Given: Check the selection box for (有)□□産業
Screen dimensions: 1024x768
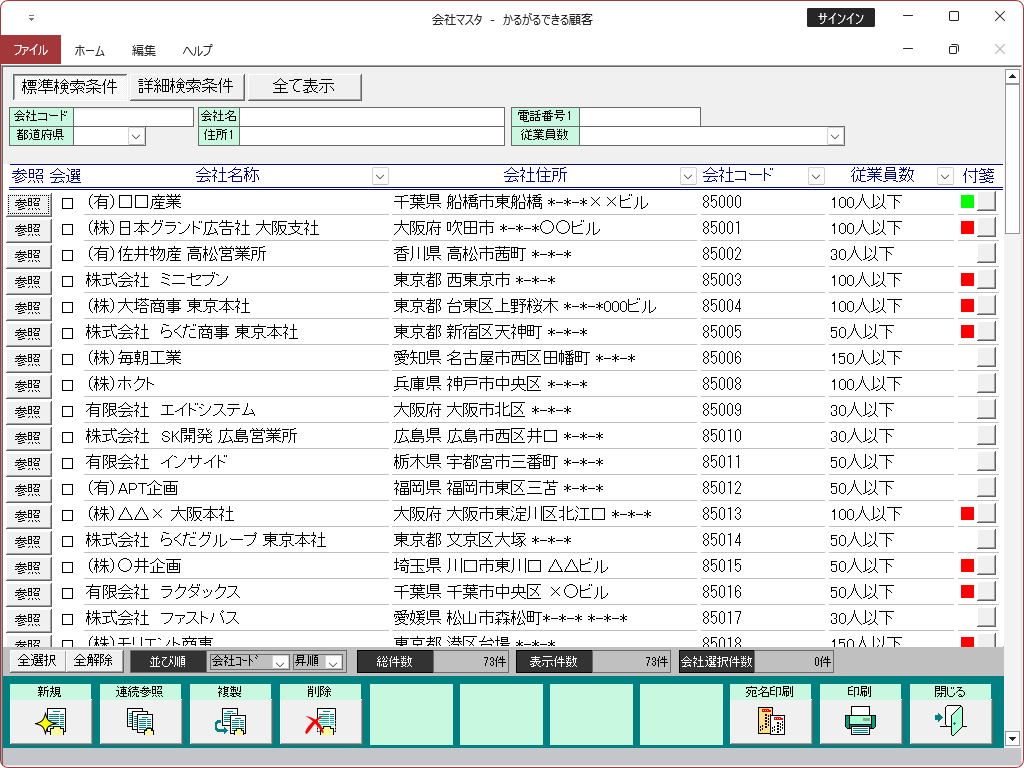Looking at the screenshot, I should (68, 203).
